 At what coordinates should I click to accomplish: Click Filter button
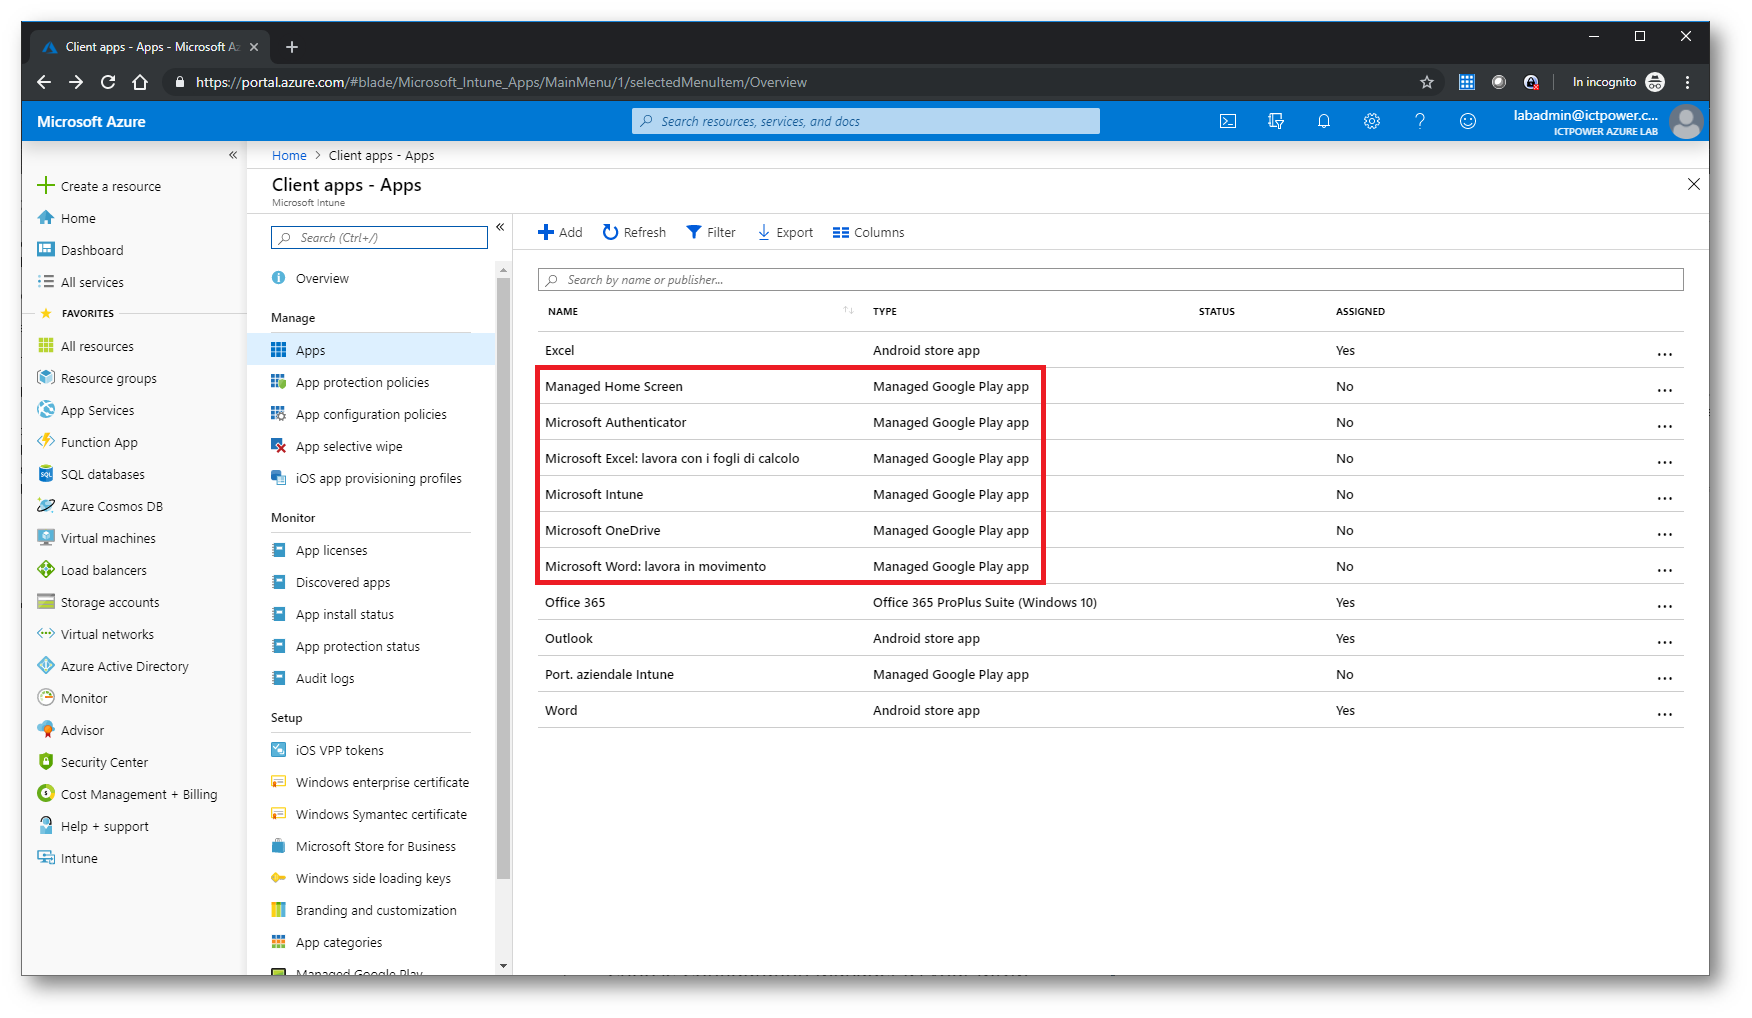711,232
